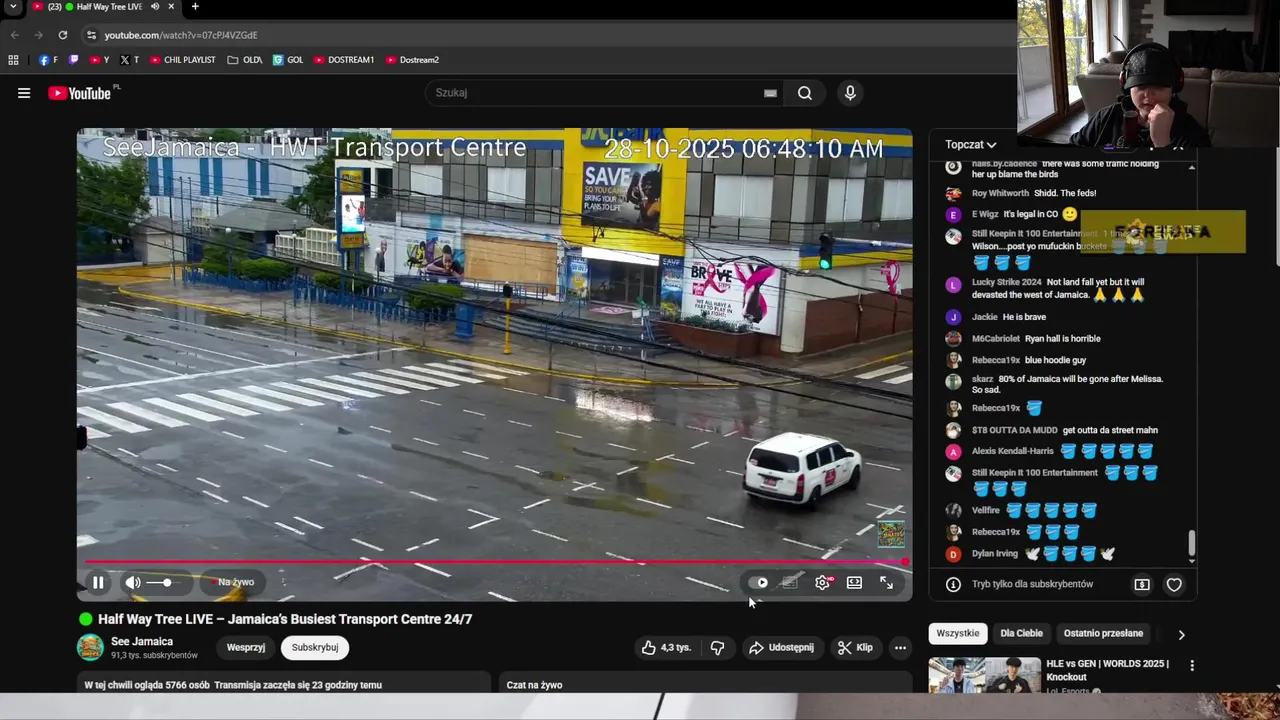Viewport: 1280px width, 720px height.
Task: Open the browser tab search dropdown arrow
Action: click(13, 7)
